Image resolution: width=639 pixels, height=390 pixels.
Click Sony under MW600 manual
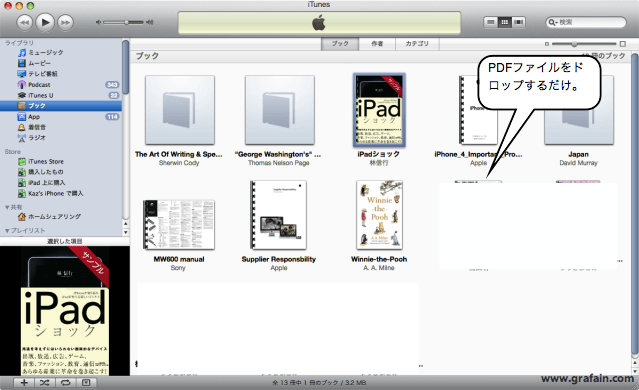[178, 268]
